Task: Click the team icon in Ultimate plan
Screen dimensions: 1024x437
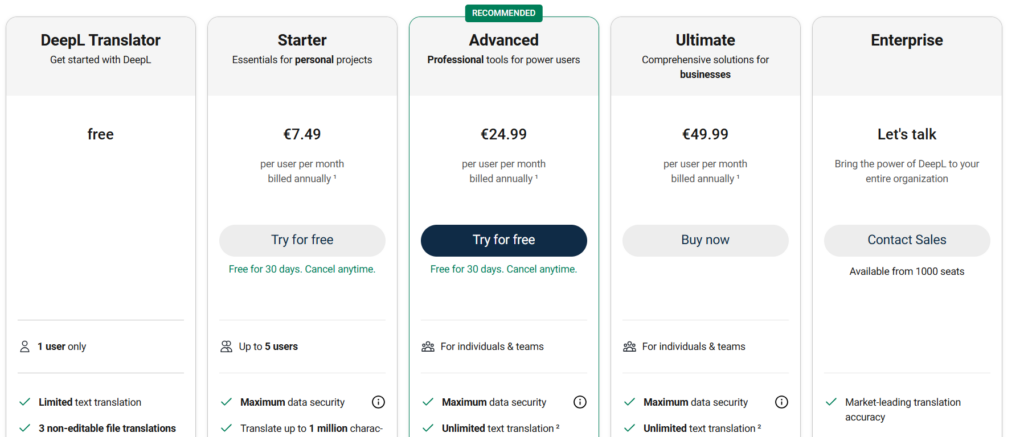Action: tap(630, 346)
